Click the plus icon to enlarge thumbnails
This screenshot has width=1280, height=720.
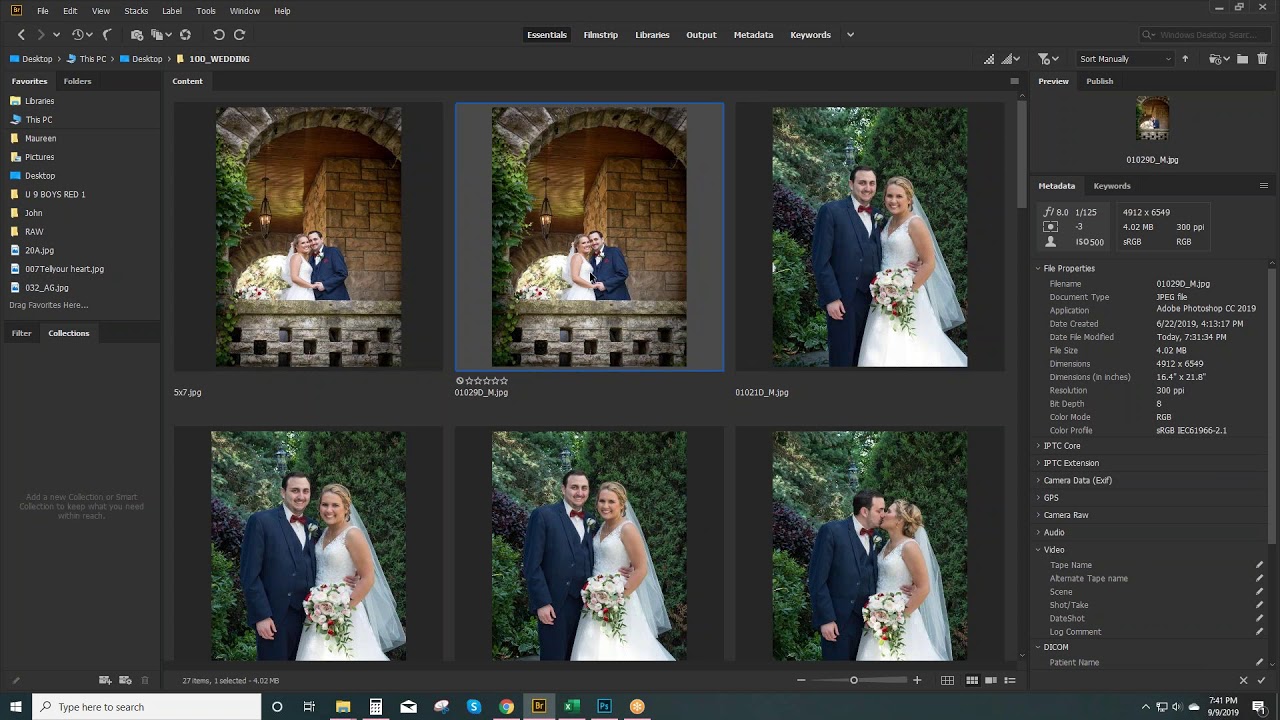(917, 680)
